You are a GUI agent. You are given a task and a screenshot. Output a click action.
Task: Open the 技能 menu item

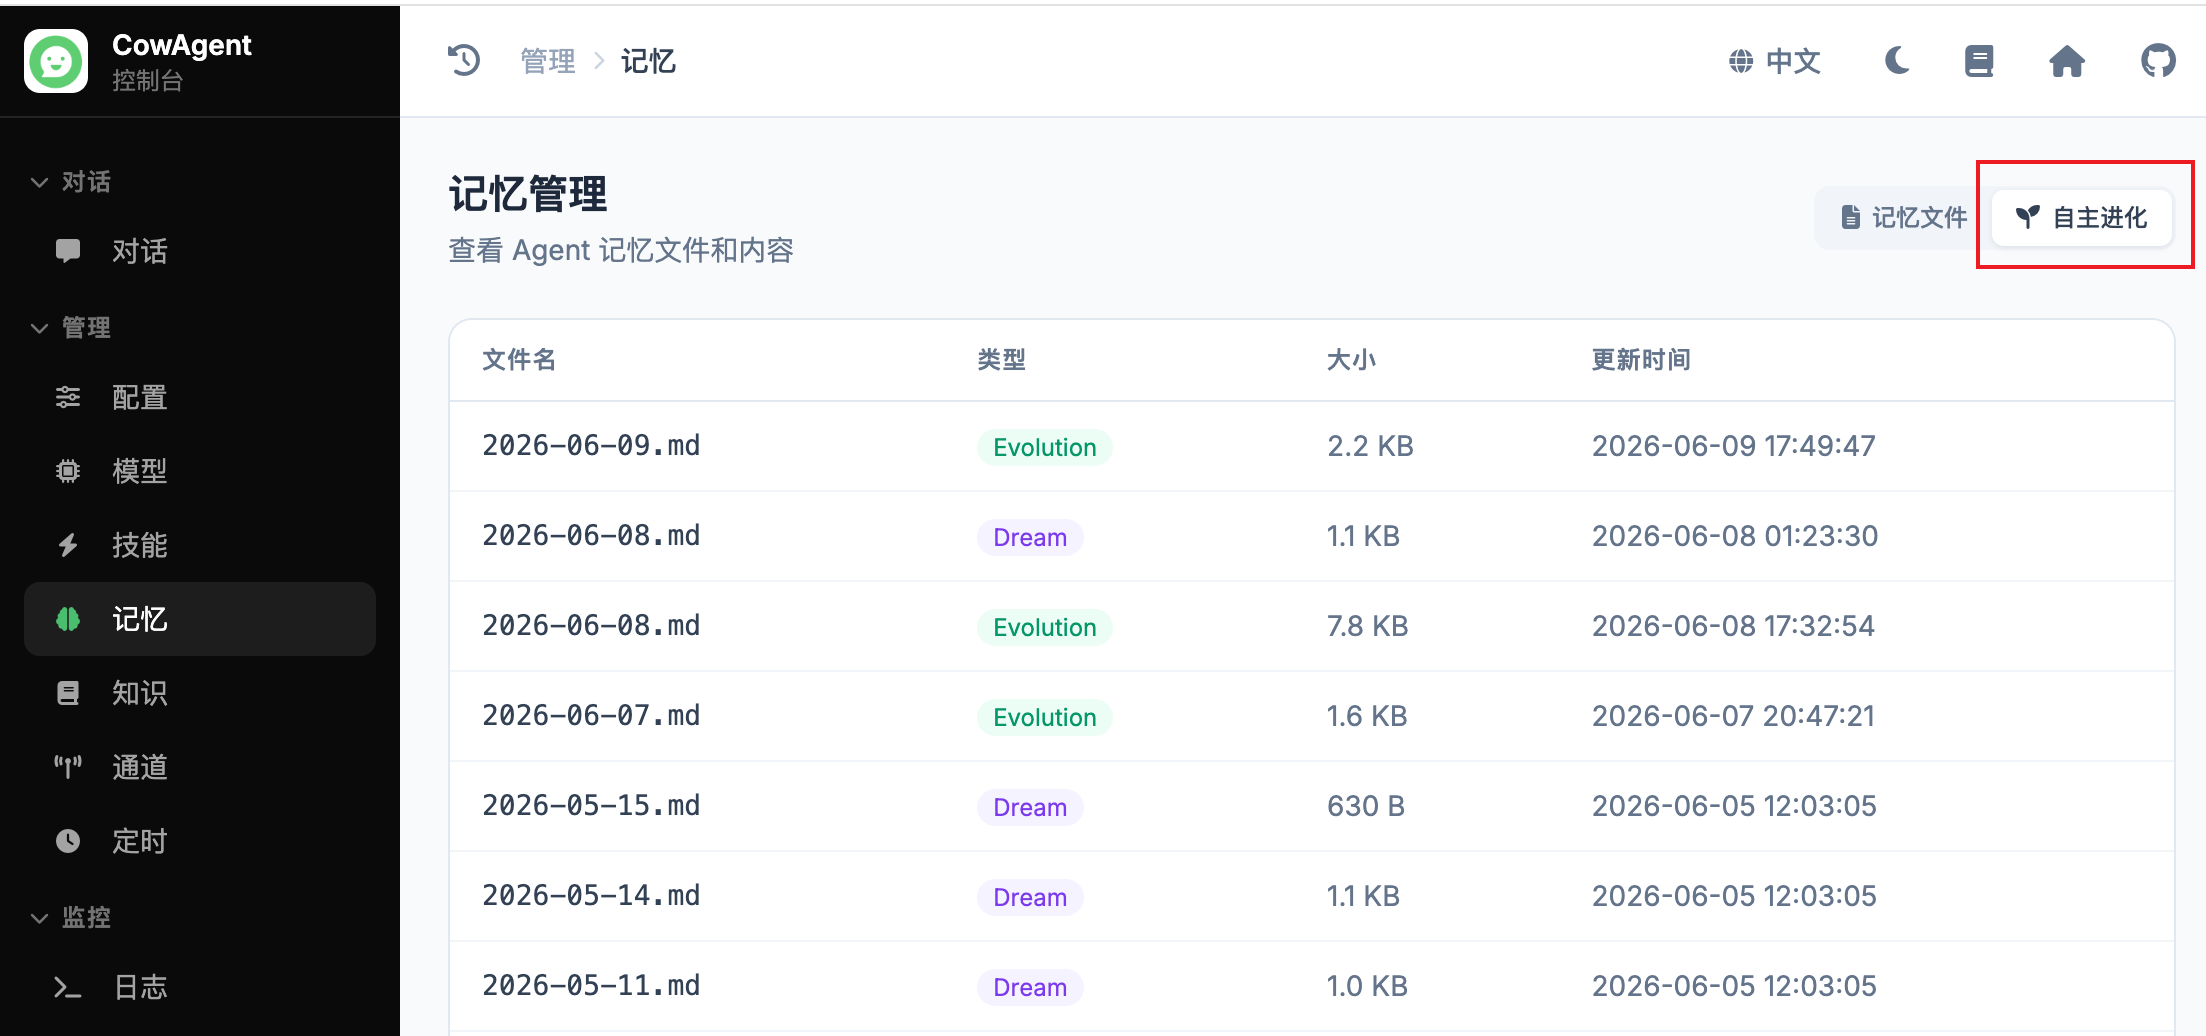pos(200,545)
